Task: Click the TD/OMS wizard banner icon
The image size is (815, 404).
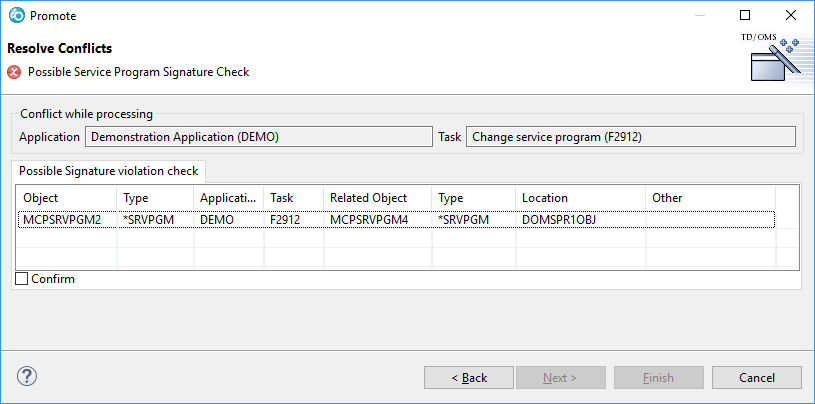Action: [x=775, y=59]
